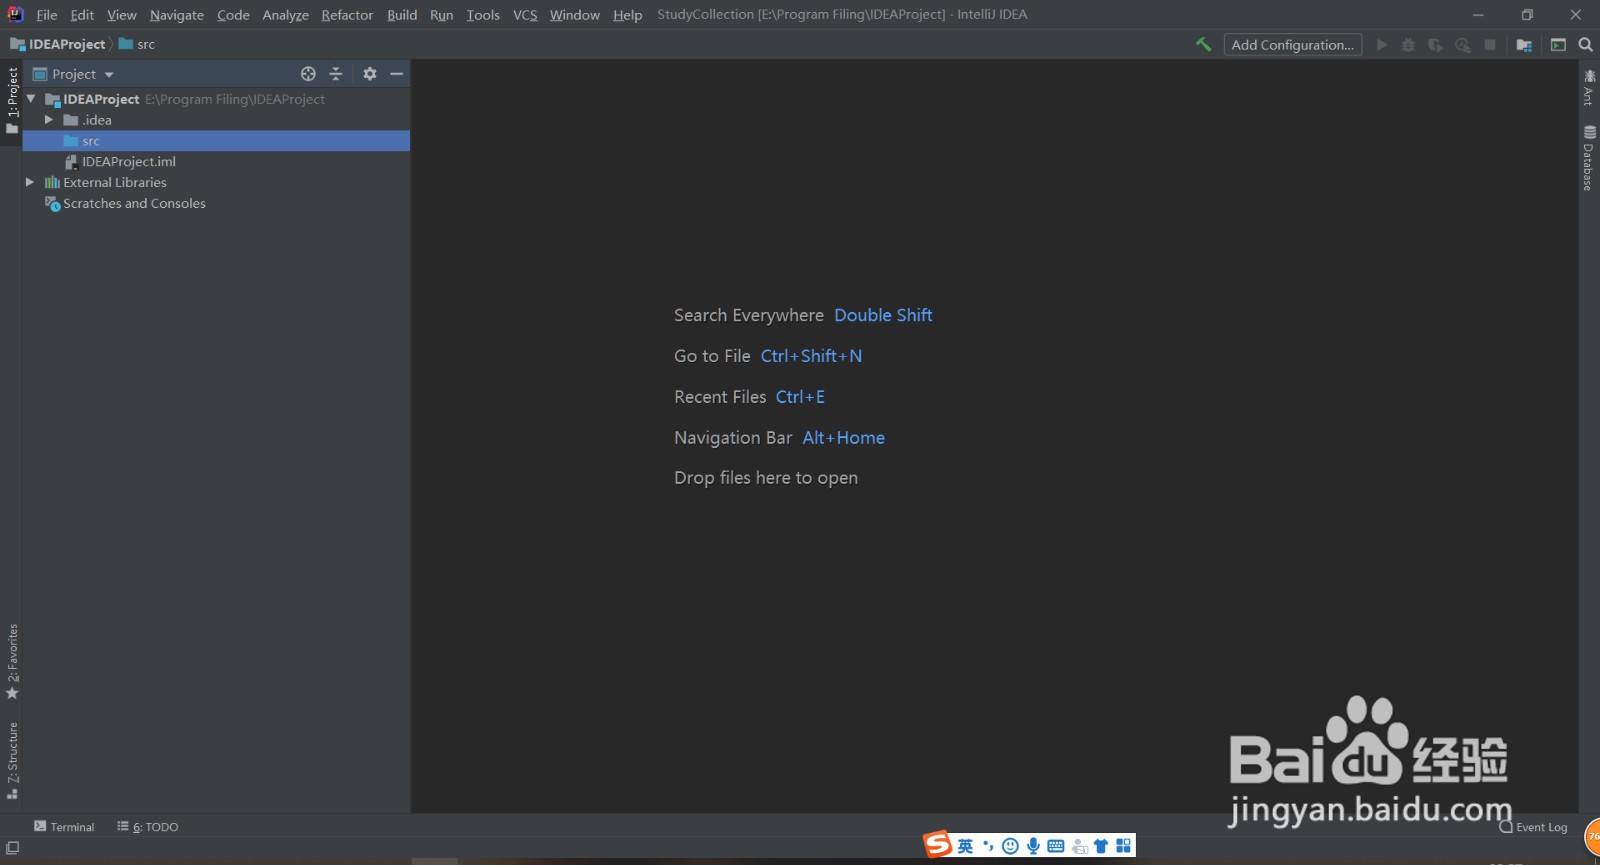The width and height of the screenshot is (1600, 865).
Task: Toggle the 1: Project tool window stripe
Action: (12, 100)
